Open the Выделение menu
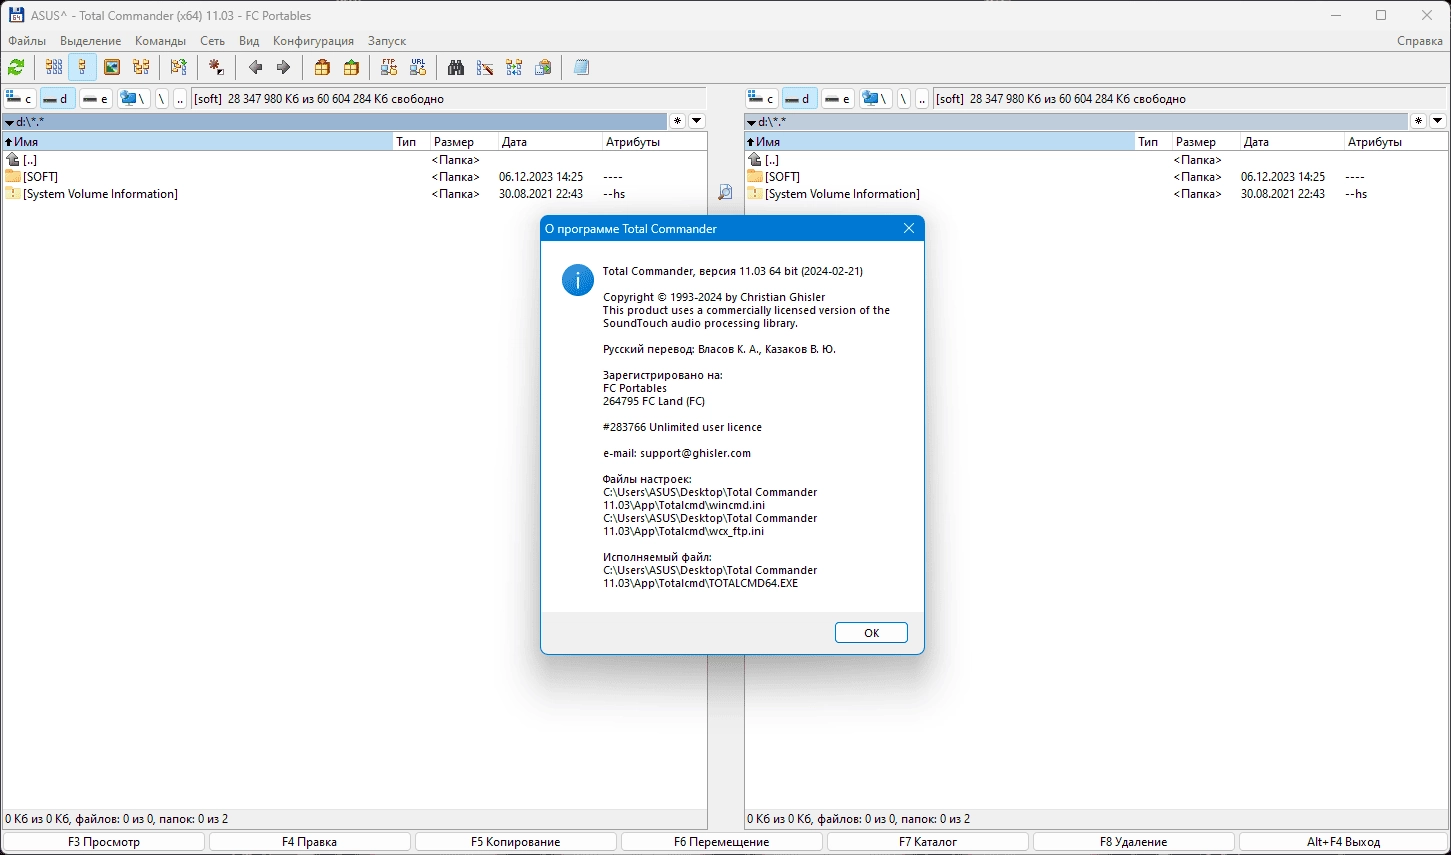 coord(90,41)
